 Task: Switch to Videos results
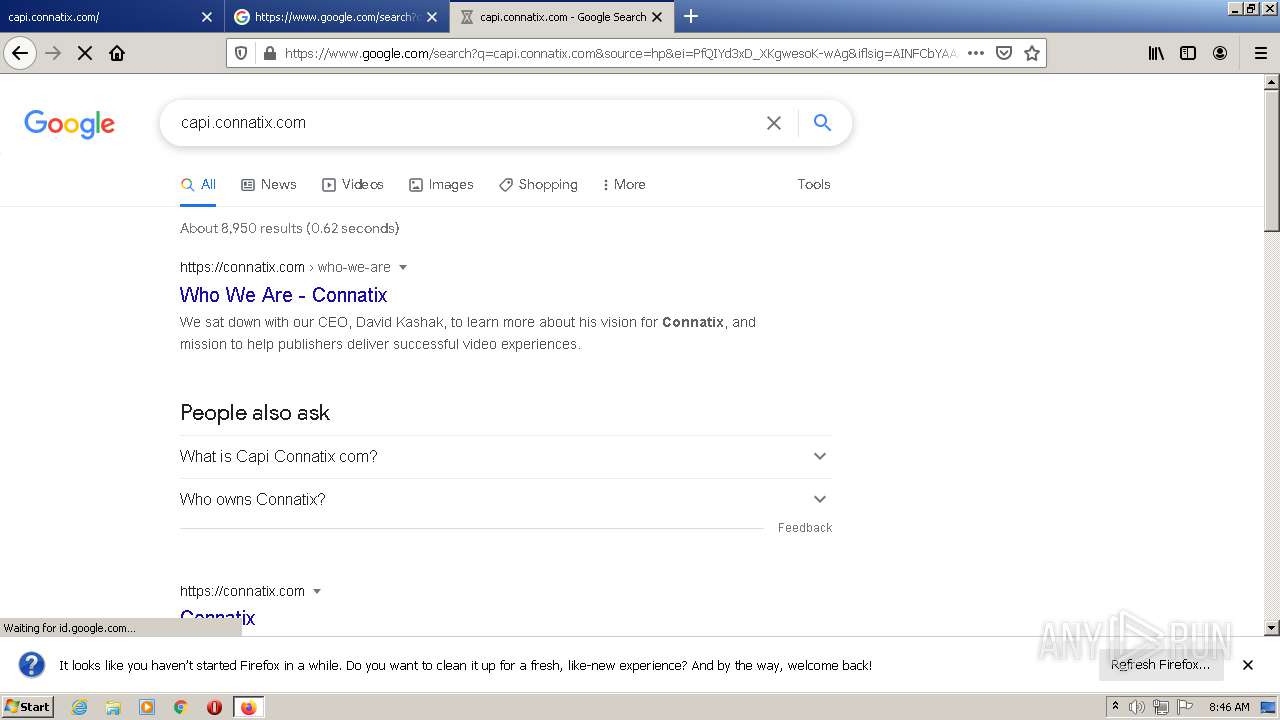pyautogui.click(x=353, y=185)
